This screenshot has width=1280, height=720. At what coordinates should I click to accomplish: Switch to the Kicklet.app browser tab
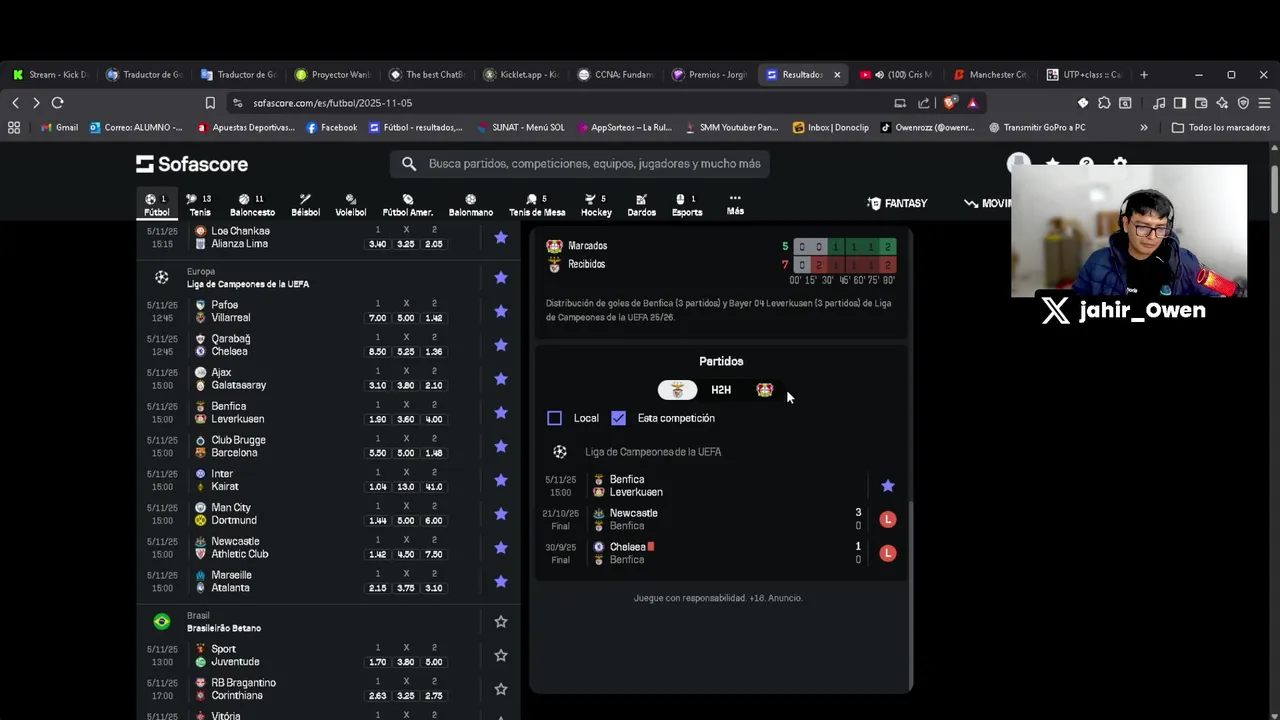(520, 75)
